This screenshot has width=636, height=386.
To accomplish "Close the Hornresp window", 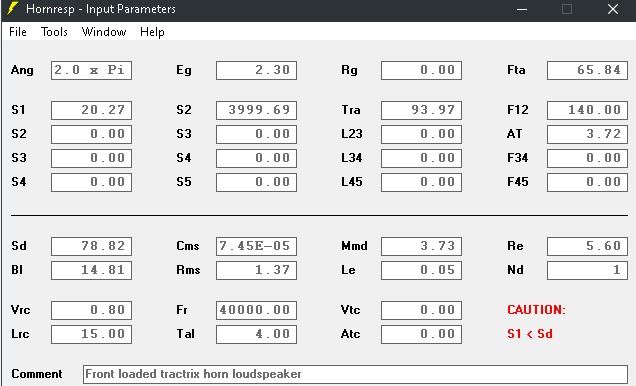I will [x=613, y=9].
